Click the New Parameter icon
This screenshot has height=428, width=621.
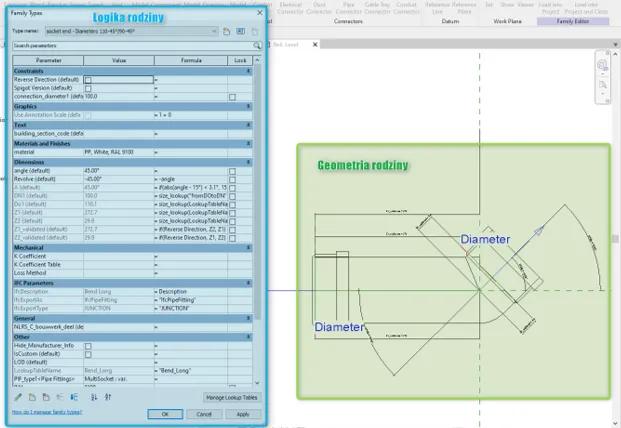pos(31,397)
